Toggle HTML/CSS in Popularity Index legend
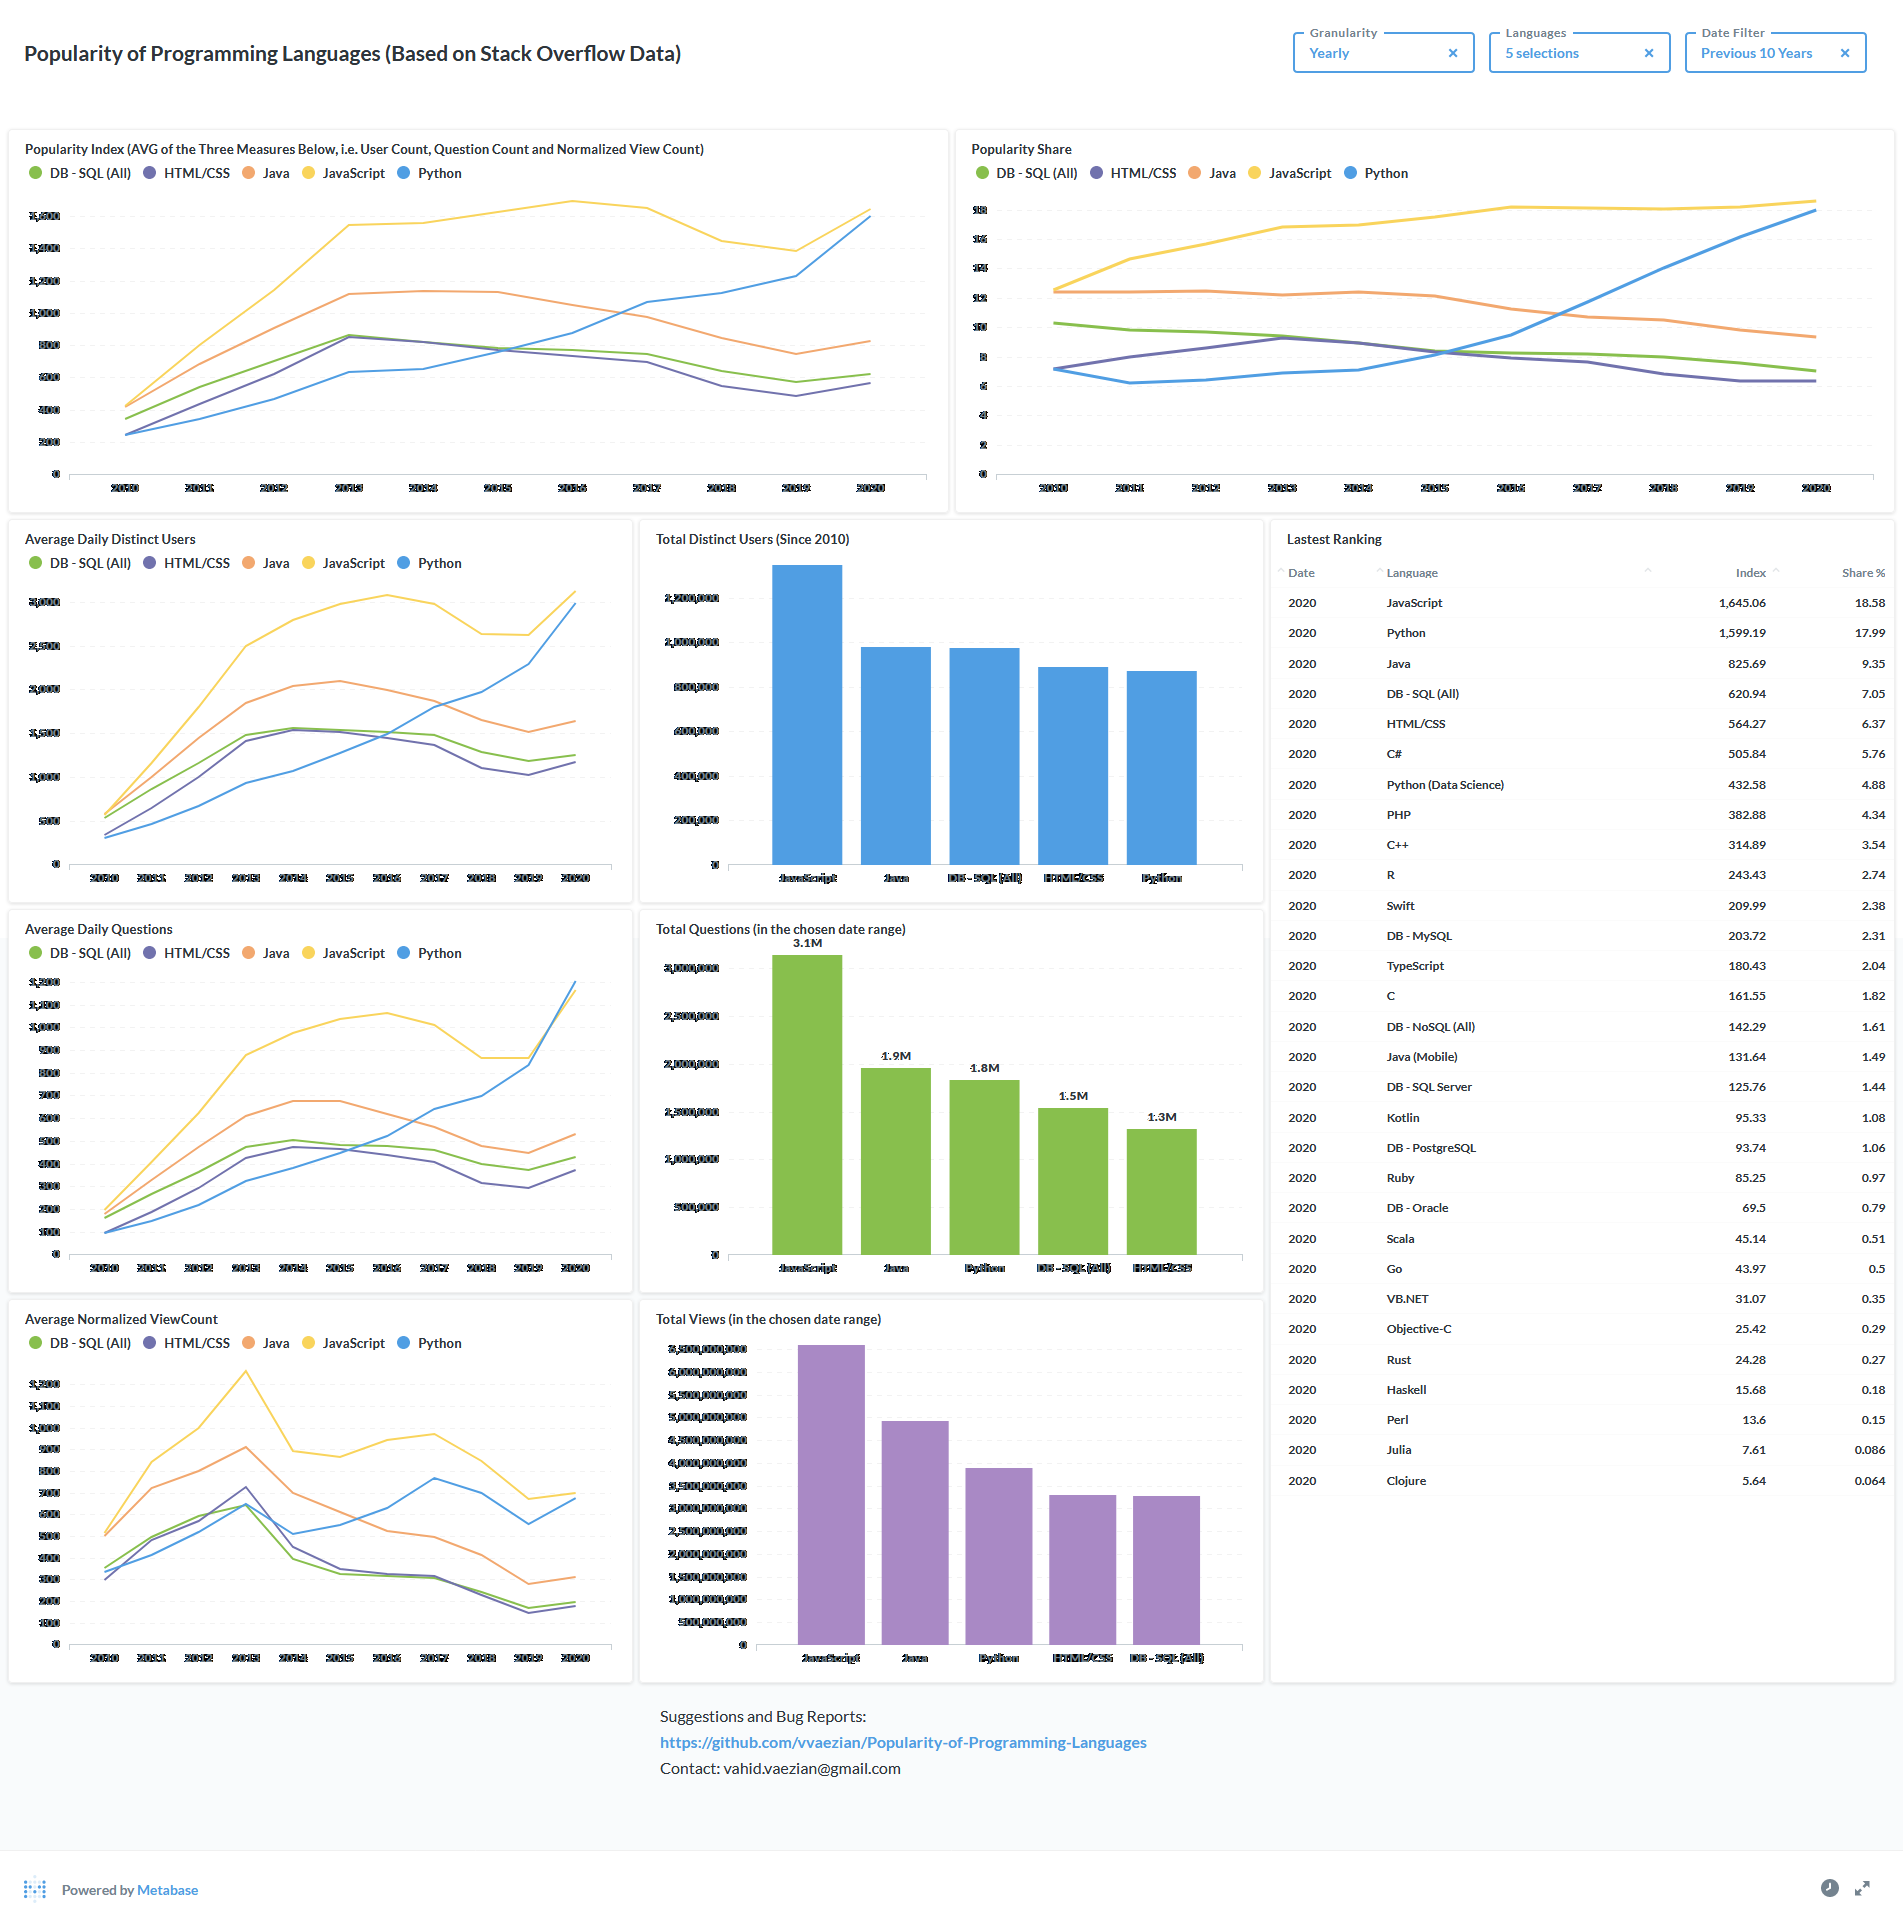 tap(186, 173)
